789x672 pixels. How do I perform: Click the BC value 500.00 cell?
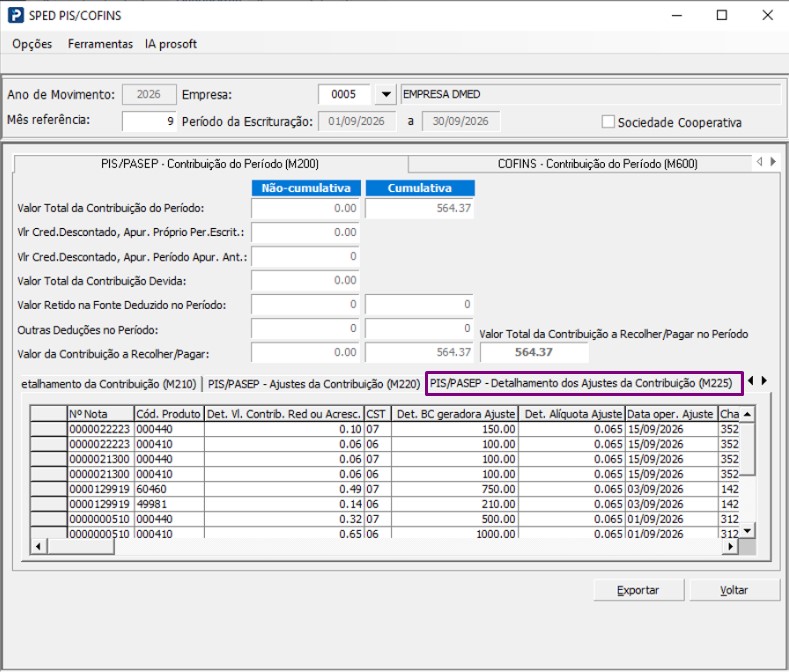point(455,519)
